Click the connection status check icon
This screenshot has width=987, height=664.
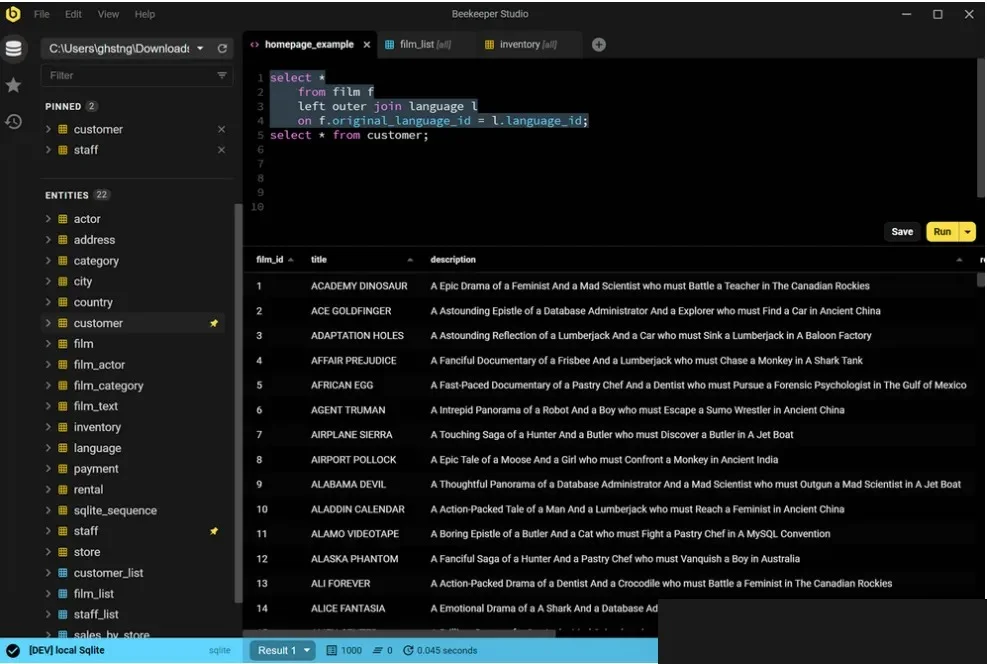(x=13, y=651)
